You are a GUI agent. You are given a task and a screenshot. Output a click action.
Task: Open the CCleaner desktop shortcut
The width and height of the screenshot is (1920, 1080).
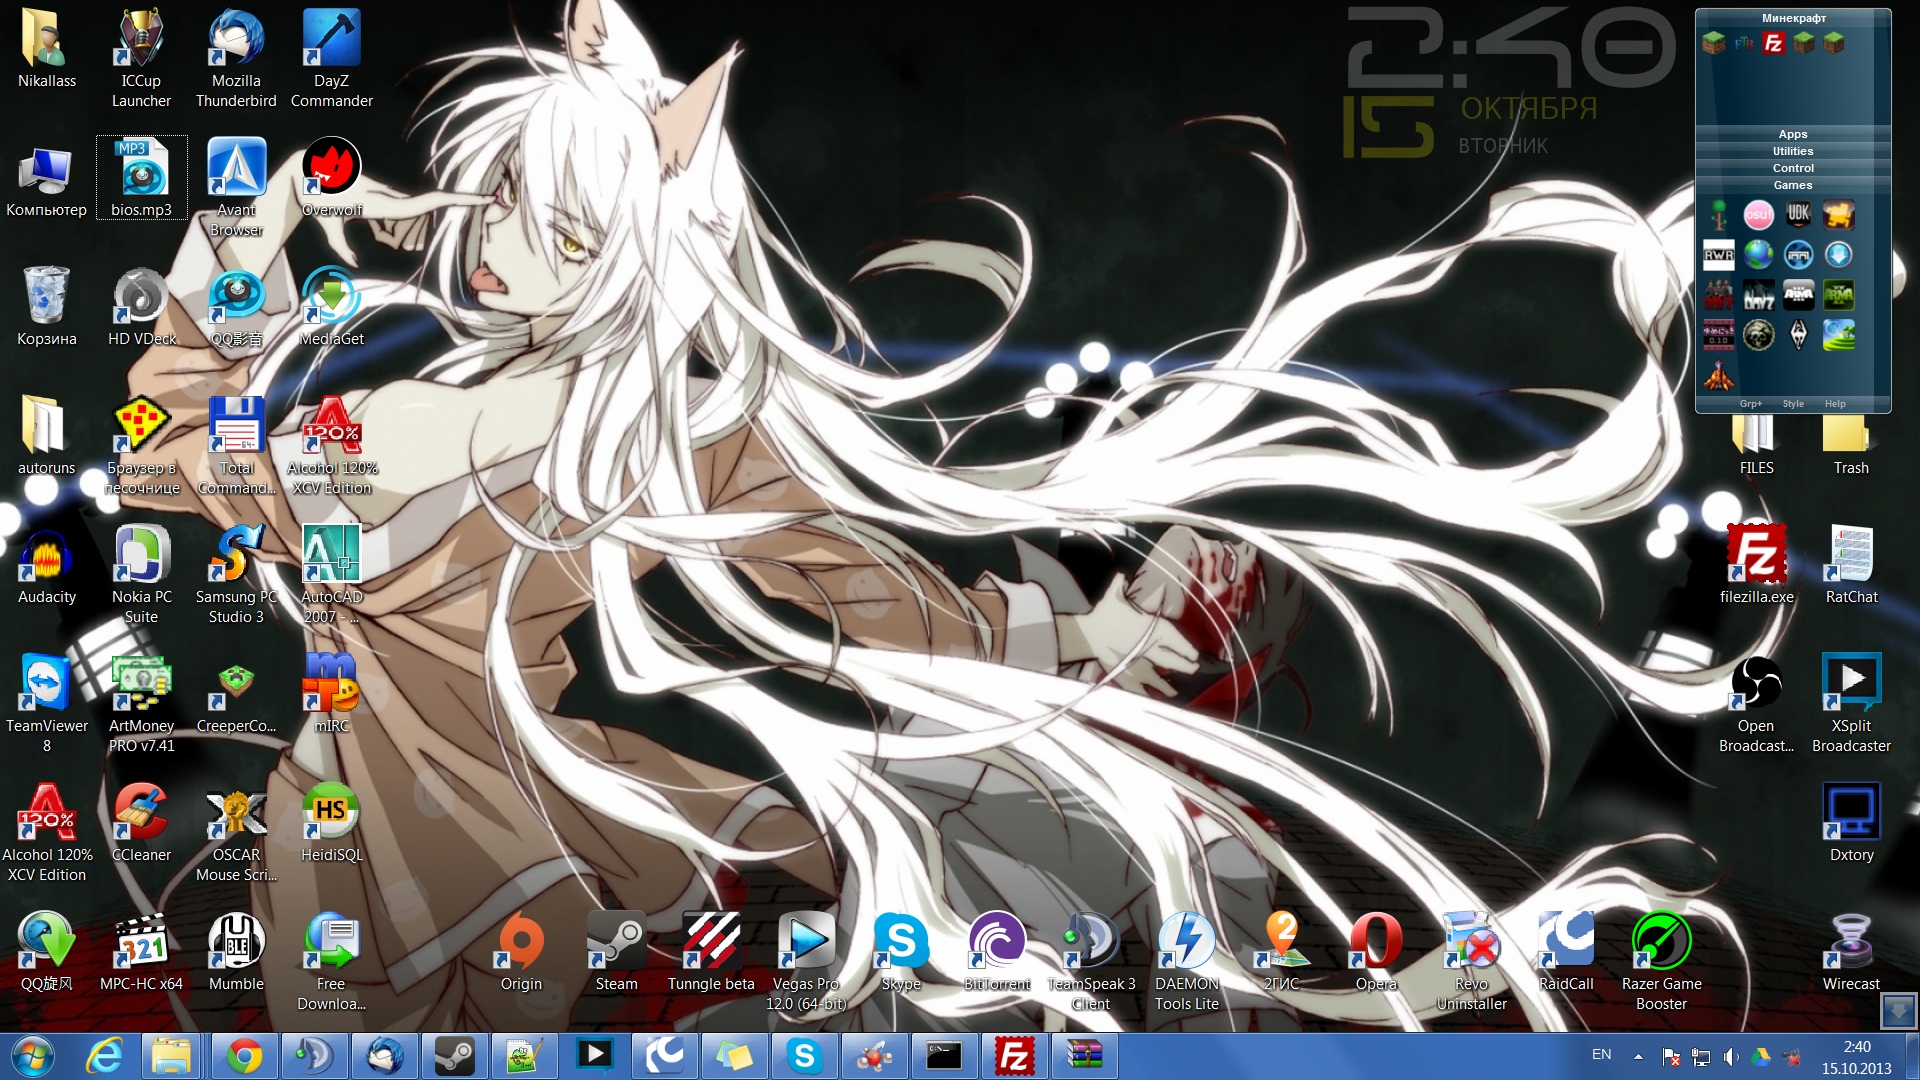[x=141, y=822]
